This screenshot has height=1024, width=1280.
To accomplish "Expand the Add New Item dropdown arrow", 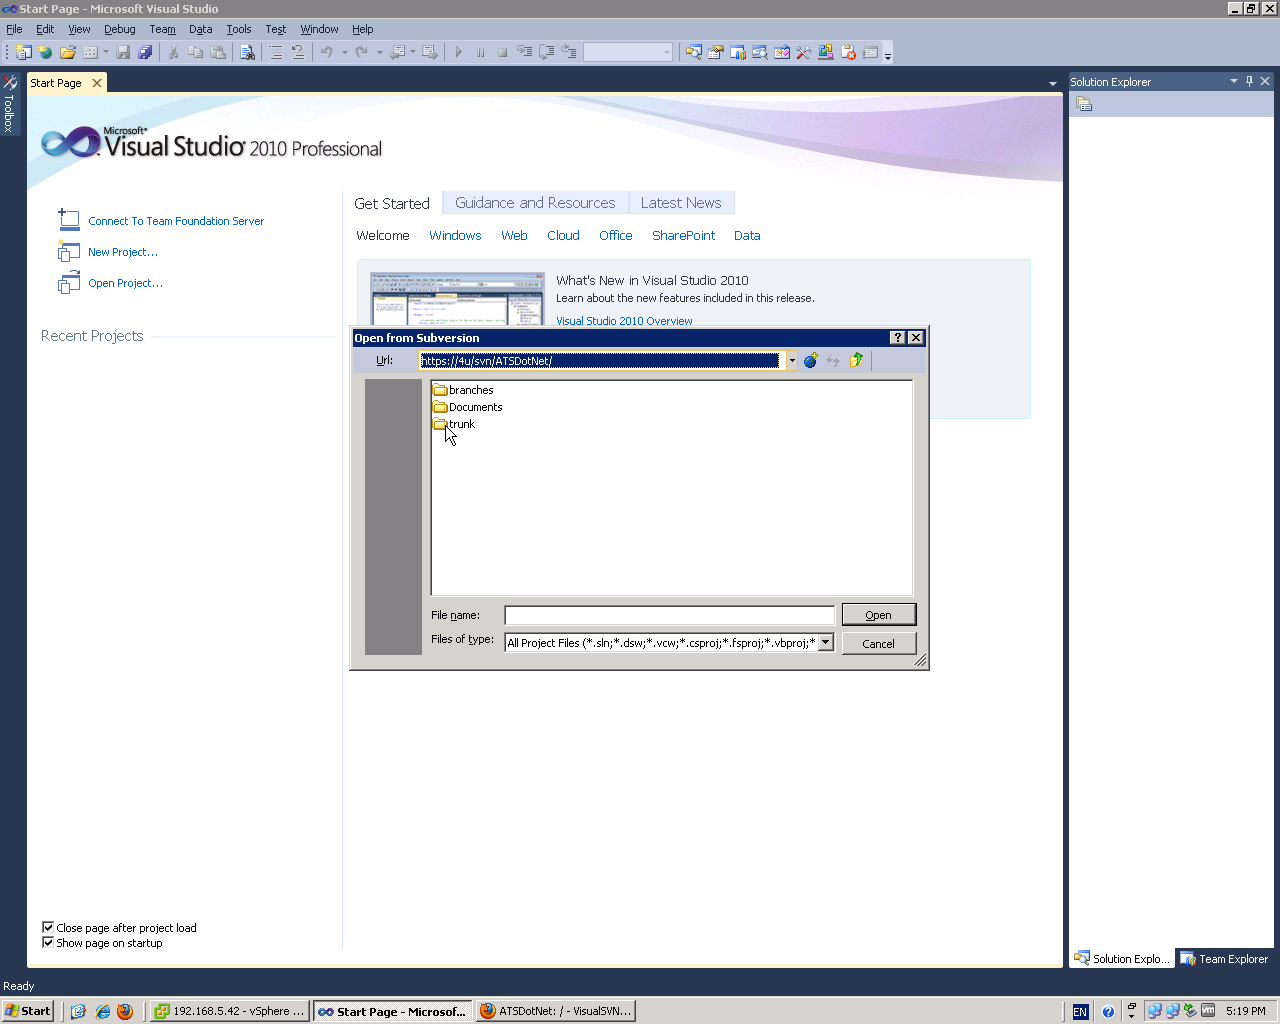I will coord(106,52).
